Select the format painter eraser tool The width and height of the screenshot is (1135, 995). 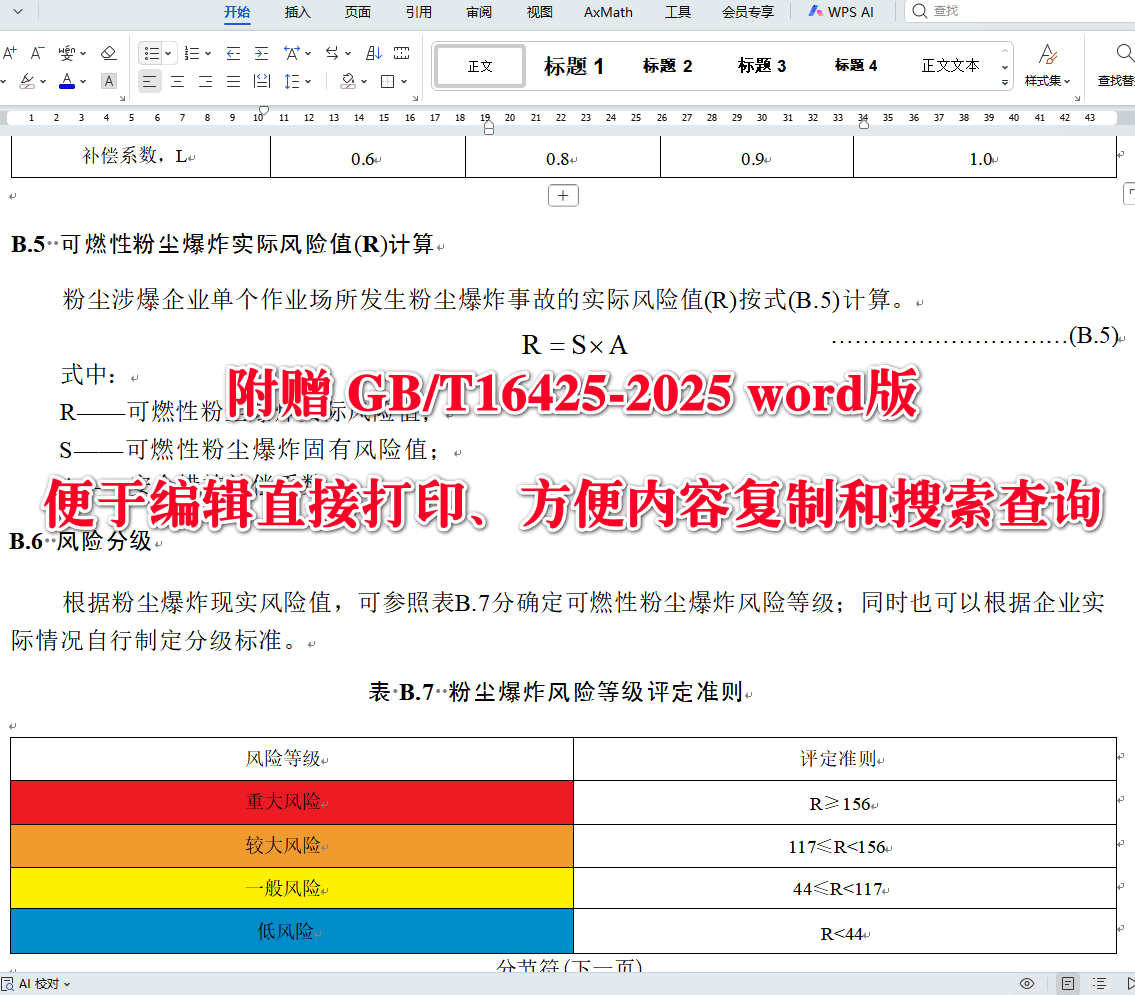click(x=108, y=53)
